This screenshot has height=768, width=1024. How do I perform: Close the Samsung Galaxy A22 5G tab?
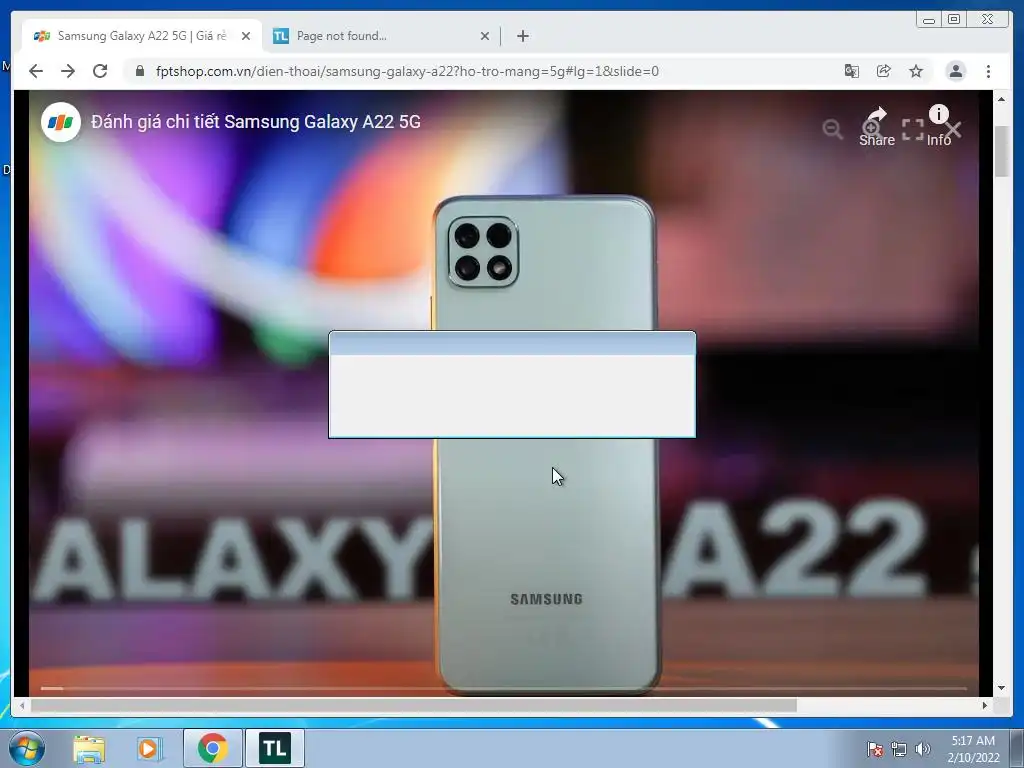point(246,37)
